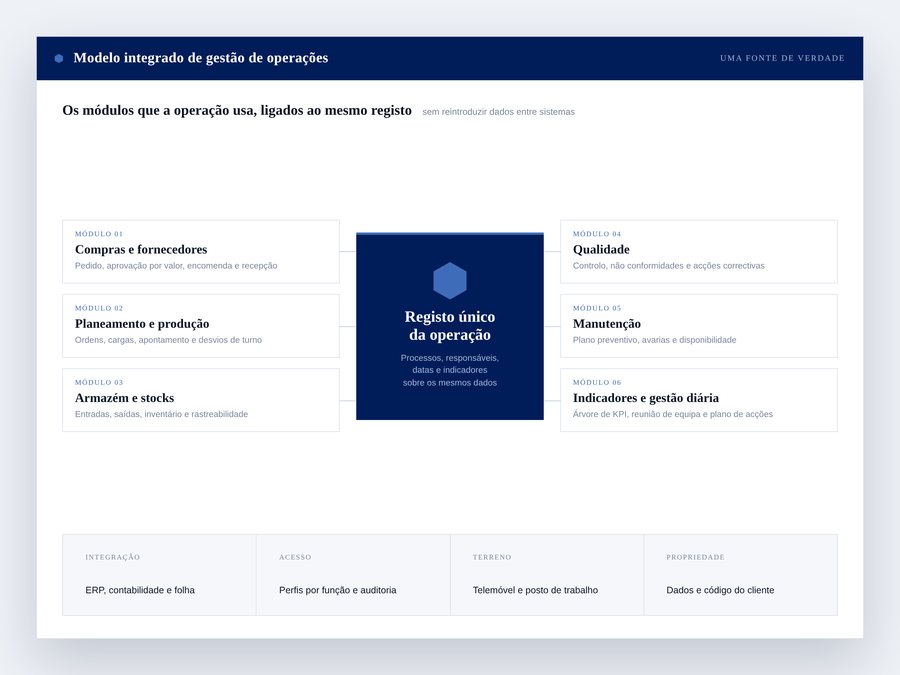Click the 'MÓDULO 04' label
Screen dimensions: 900x675
(x=597, y=234)
